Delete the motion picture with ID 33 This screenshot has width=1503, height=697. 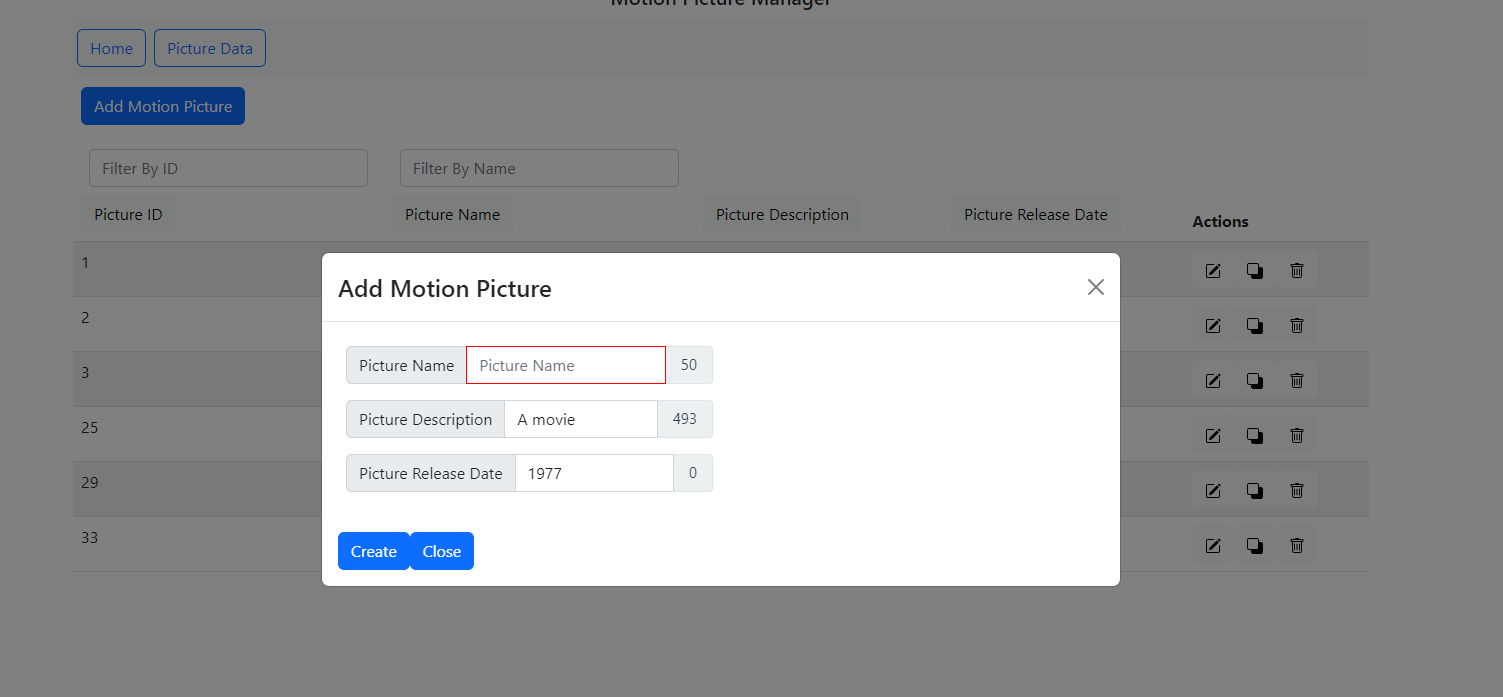[x=1296, y=545]
